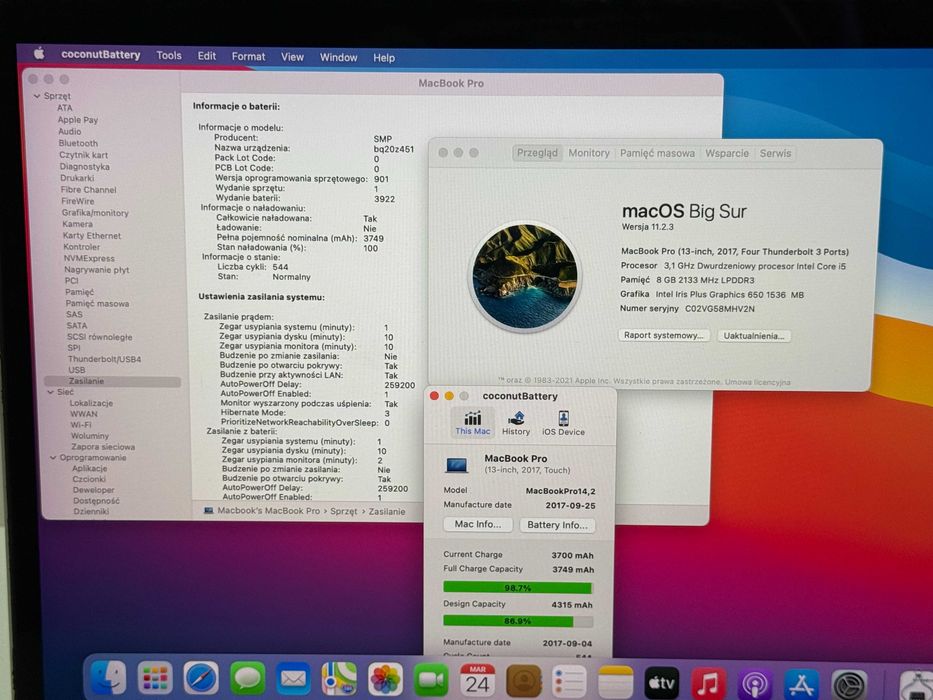The height and width of the screenshot is (700, 933).
Task: Select Thunderbolt/USB4 in the sidebar
Action: (x=104, y=359)
